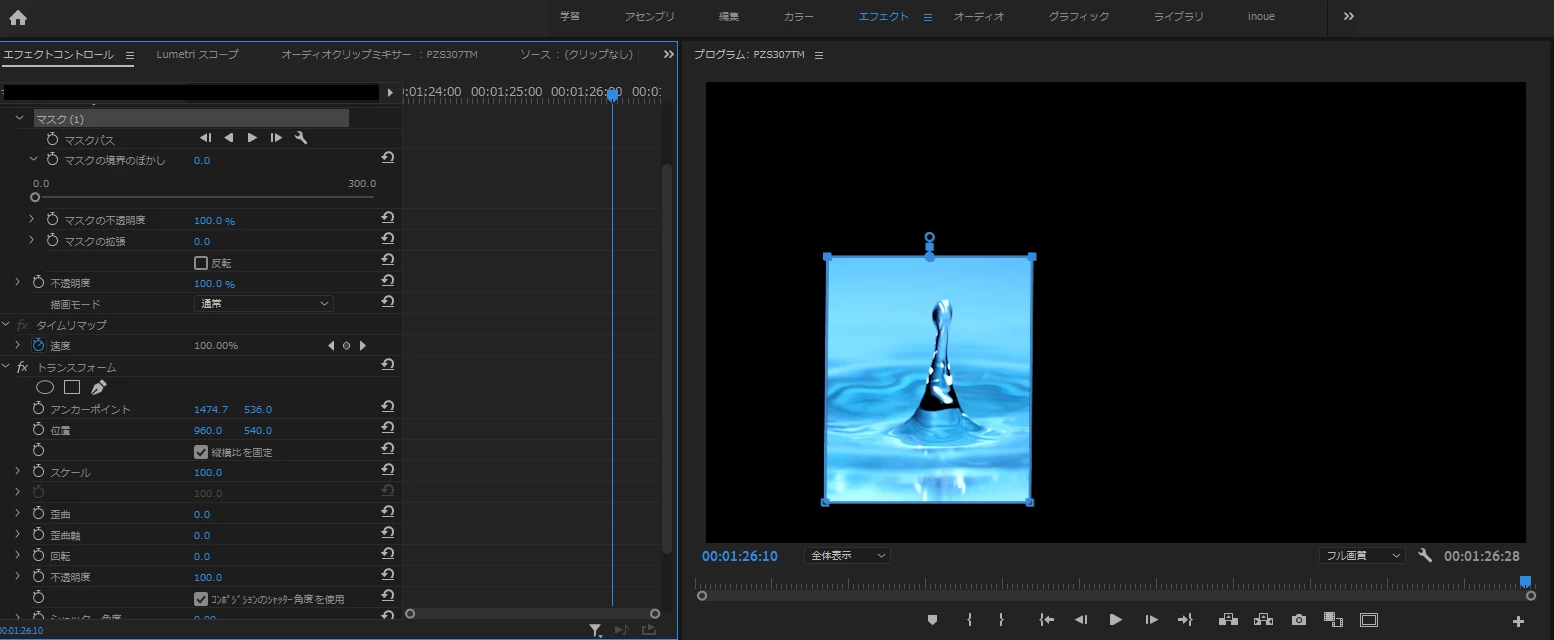The image size is (1554, 640).
Task: Step forward one frame
Action: (1151, 620)
